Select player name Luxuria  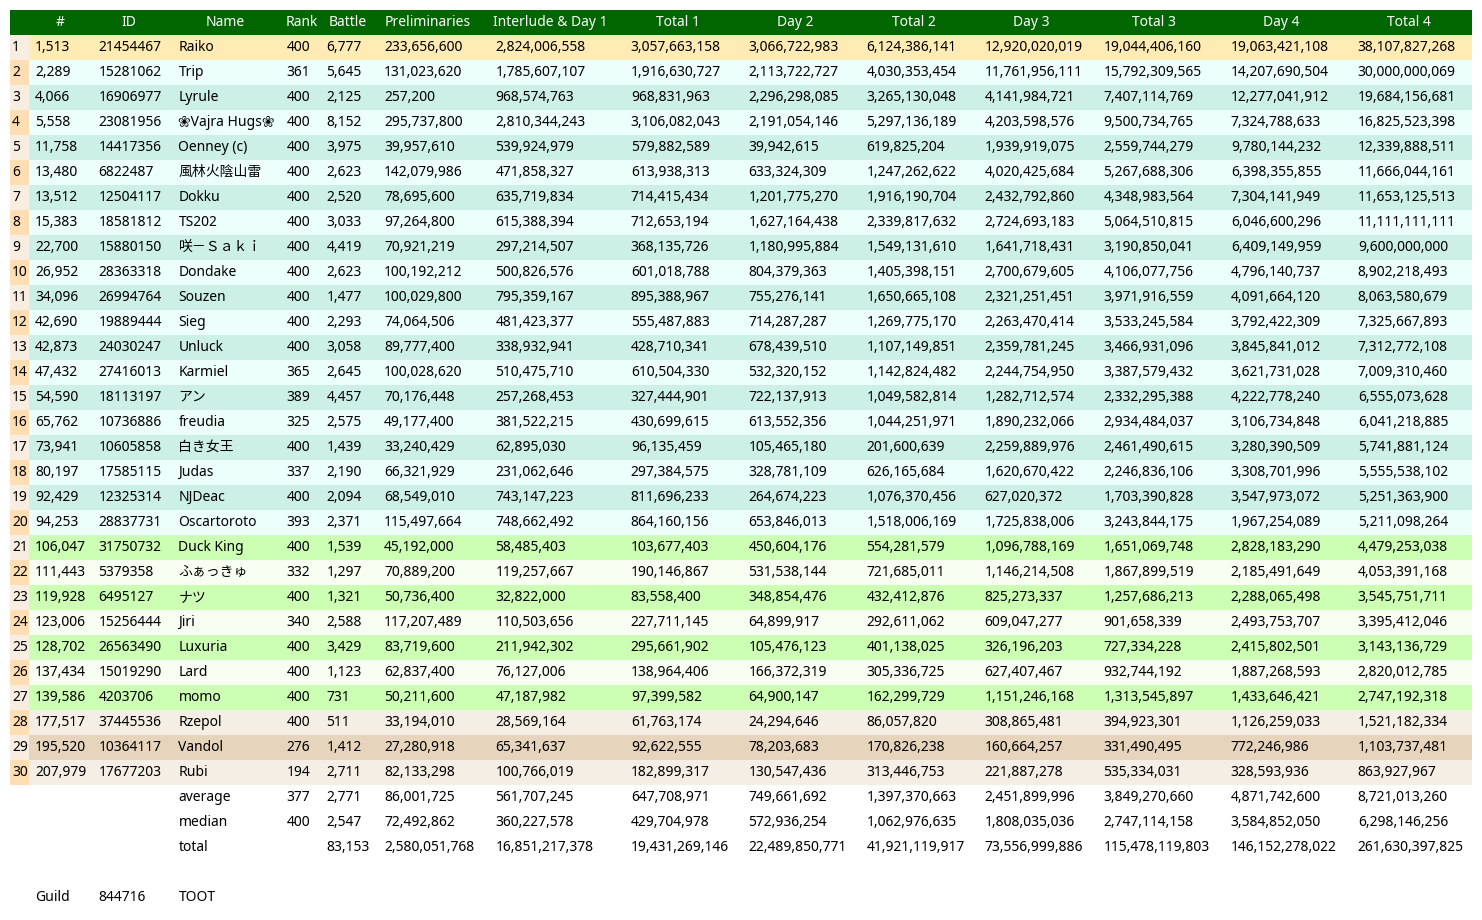(x=203, y=646)
